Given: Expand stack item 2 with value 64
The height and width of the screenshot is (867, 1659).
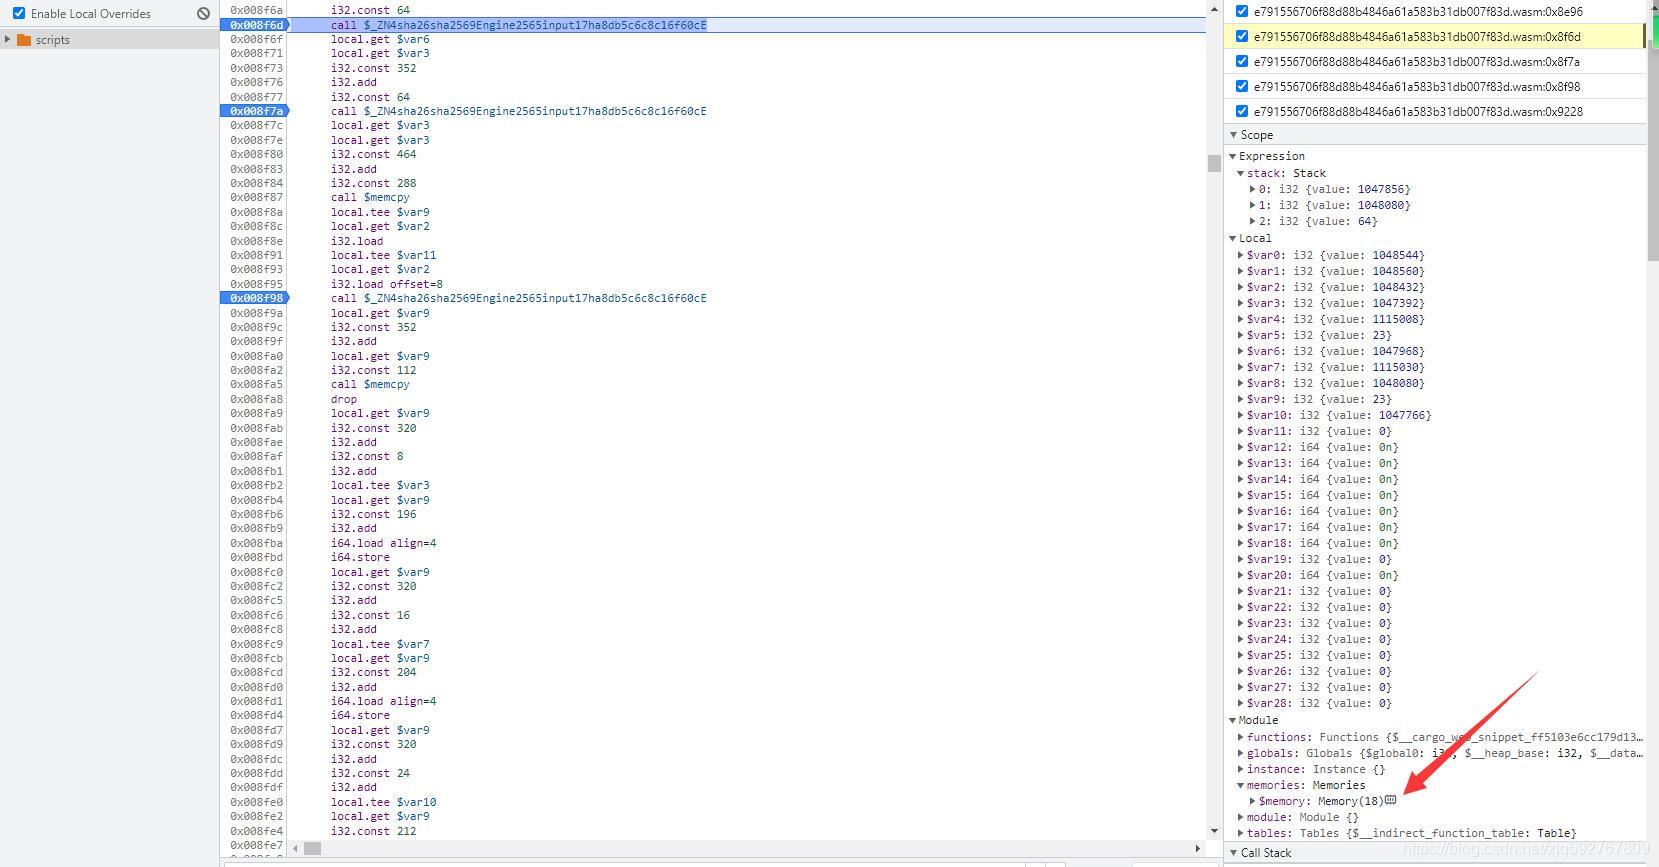Looking at the screenshot, I should pyautogui.click(x=1252, y=221).
